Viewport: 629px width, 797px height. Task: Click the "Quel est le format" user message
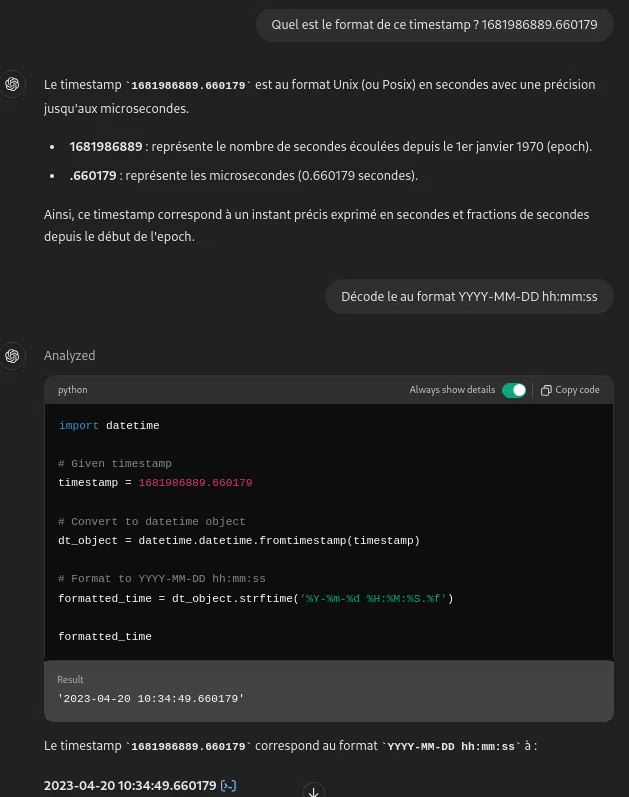point(434,25)
